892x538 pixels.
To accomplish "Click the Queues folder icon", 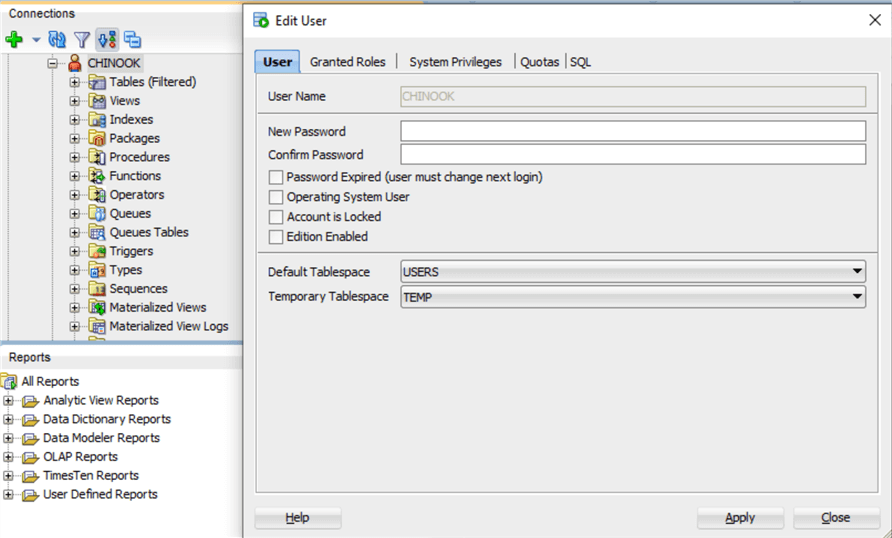I will [x=97, y=214].
